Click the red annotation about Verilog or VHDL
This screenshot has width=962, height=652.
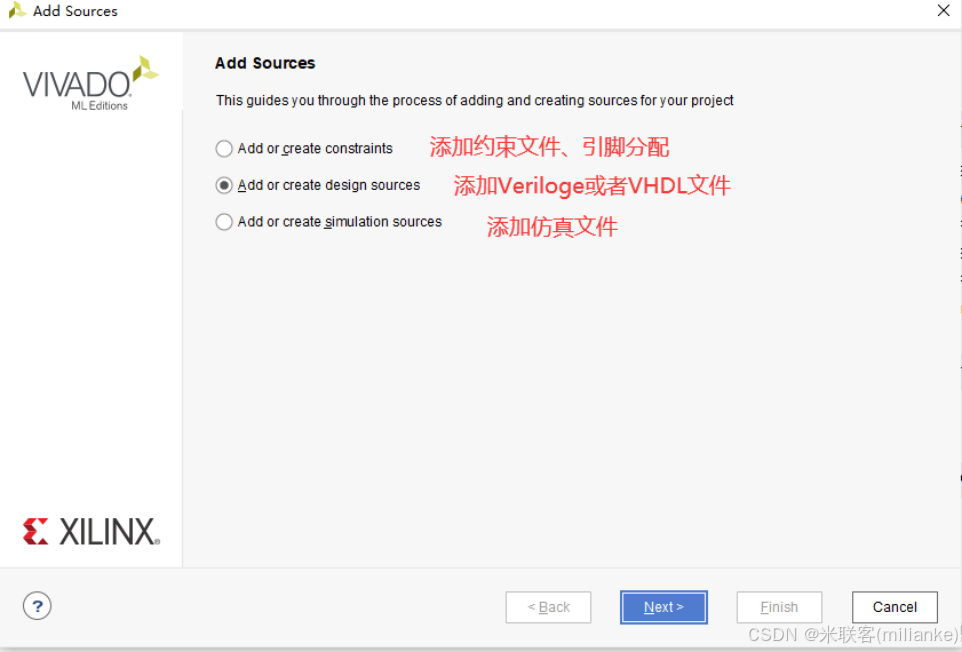pyautogui.click(x=591, y=185)
